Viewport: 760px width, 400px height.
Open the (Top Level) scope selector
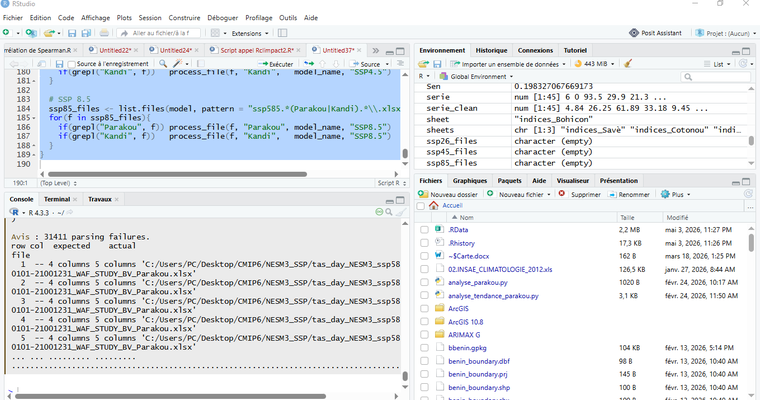tap(59, 183)
